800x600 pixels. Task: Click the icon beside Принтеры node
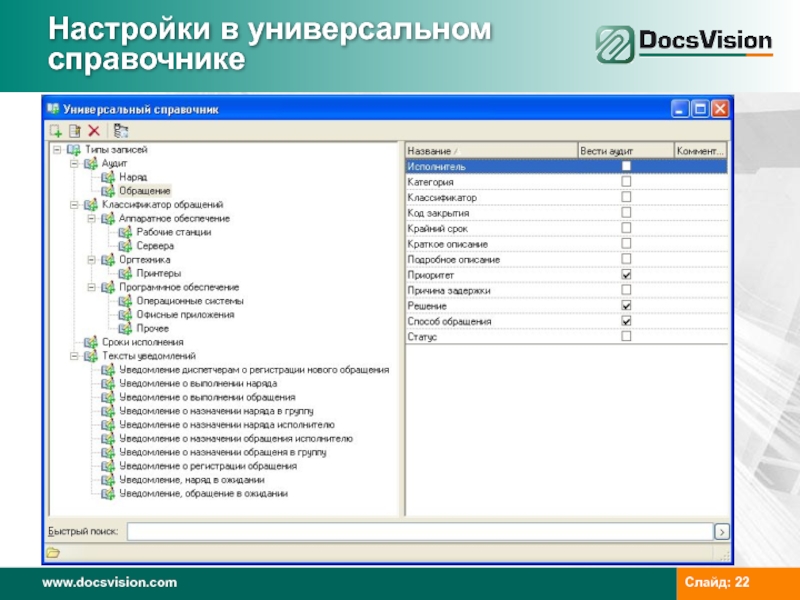click(x=126, y=273)
